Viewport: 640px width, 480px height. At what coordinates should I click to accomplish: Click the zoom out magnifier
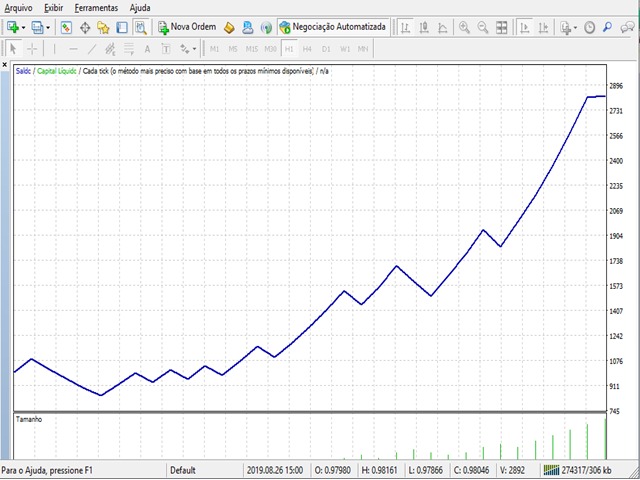pos(483,27)
